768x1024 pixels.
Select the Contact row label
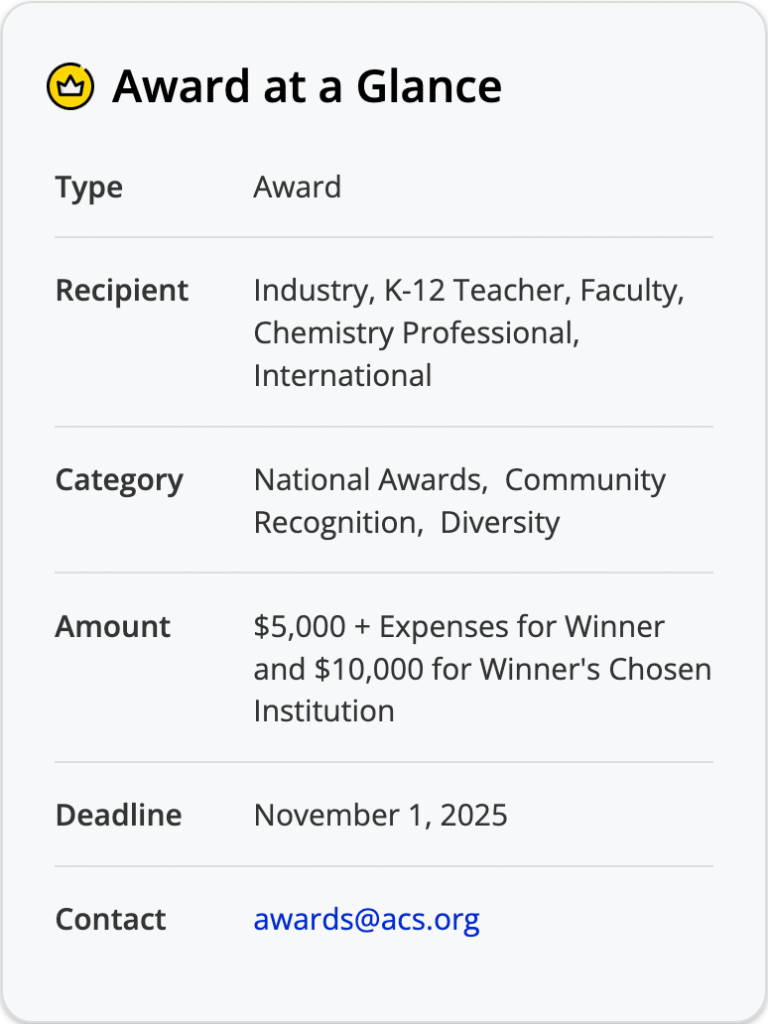pos(110,919)
